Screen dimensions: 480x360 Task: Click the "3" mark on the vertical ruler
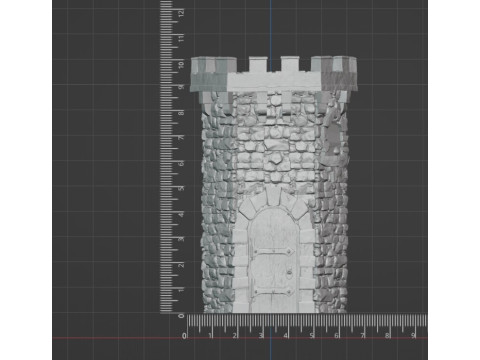pyautogui.click(x=181, y=239)
